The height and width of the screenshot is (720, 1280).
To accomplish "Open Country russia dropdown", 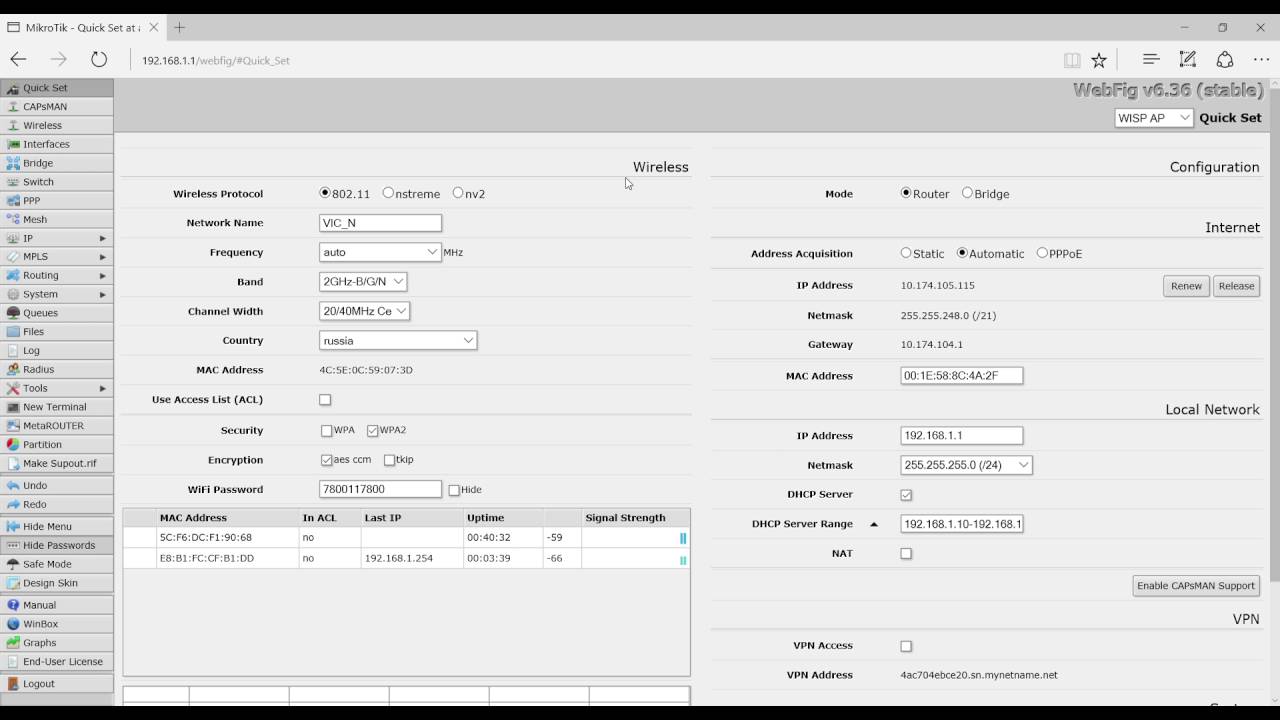I will click(x=398, y=340).
